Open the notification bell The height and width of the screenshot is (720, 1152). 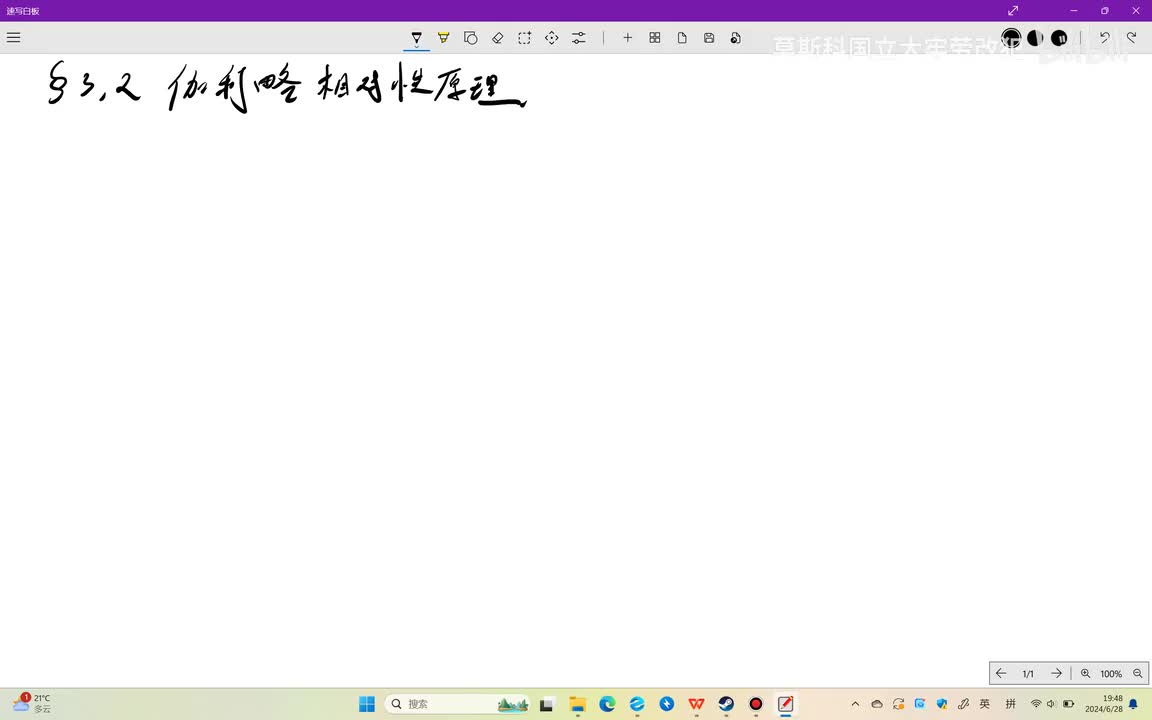click(1134, 704)
